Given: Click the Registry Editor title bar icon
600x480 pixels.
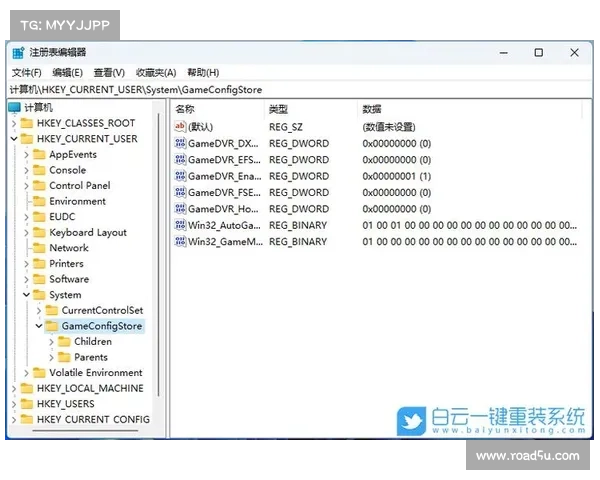Looking at the screenshot, I should point(19,52).
